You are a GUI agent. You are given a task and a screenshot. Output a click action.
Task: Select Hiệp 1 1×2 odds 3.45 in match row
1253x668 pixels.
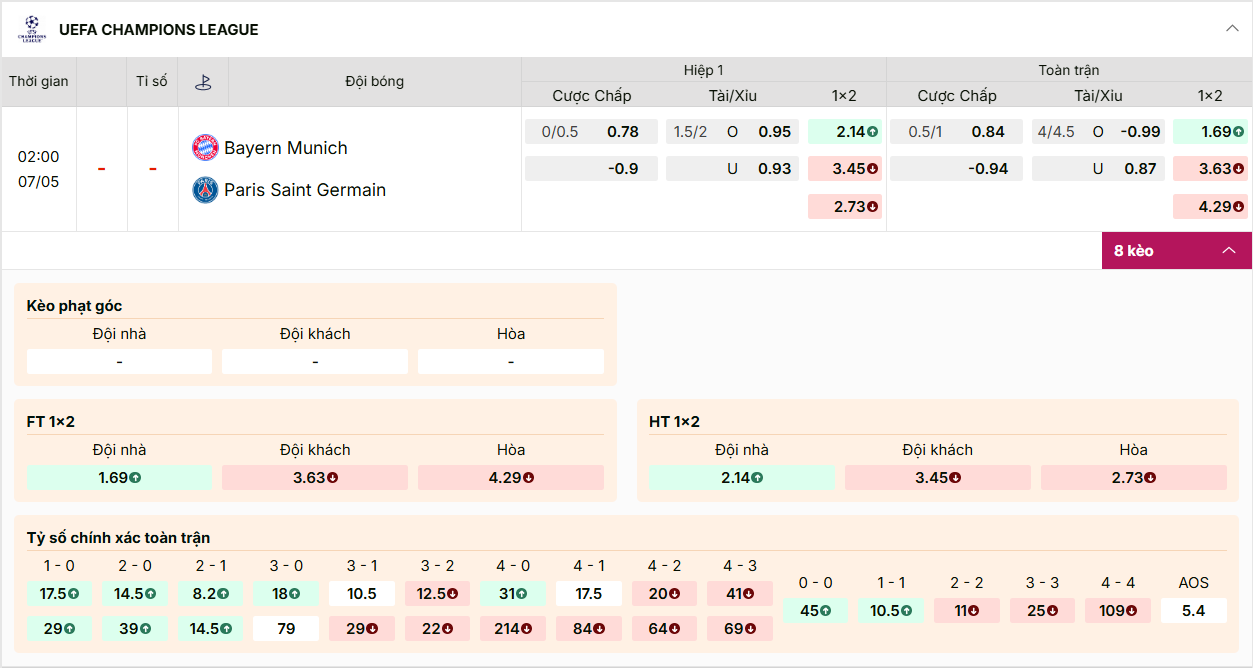(845, 169)
